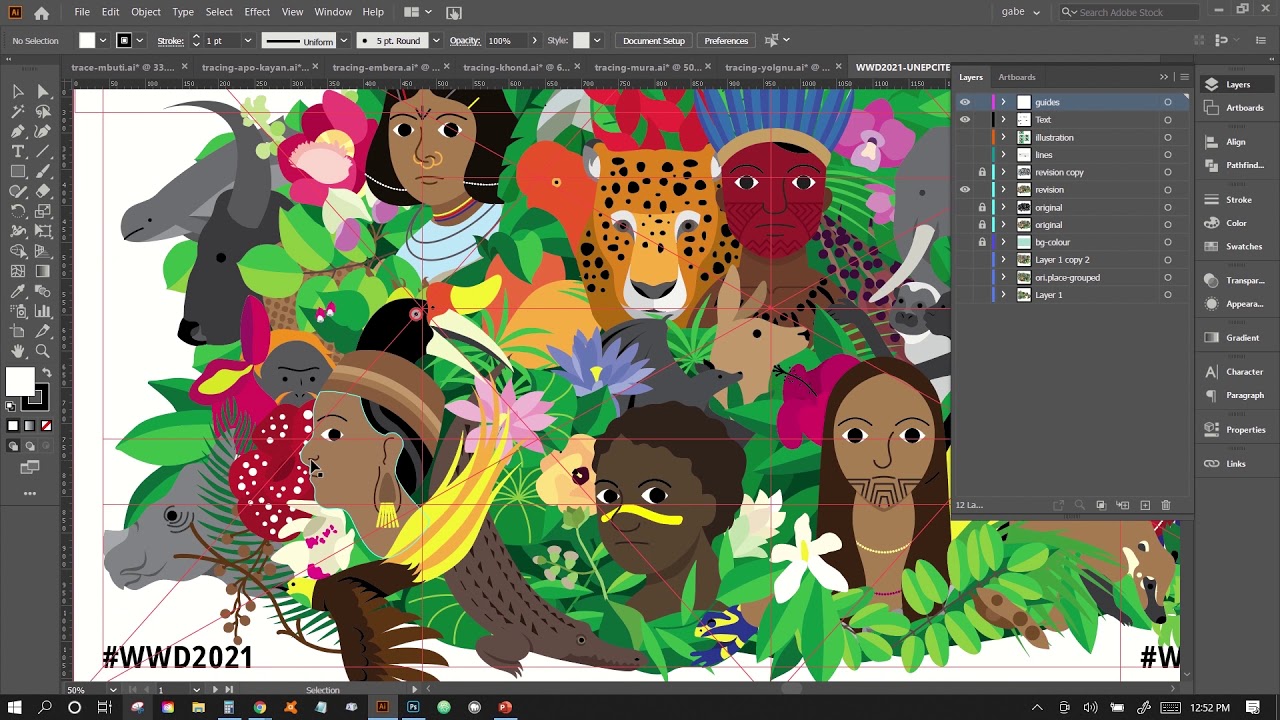Open the Style dropdown in control bar
The image size is (1280, 720).
point(597,41)
